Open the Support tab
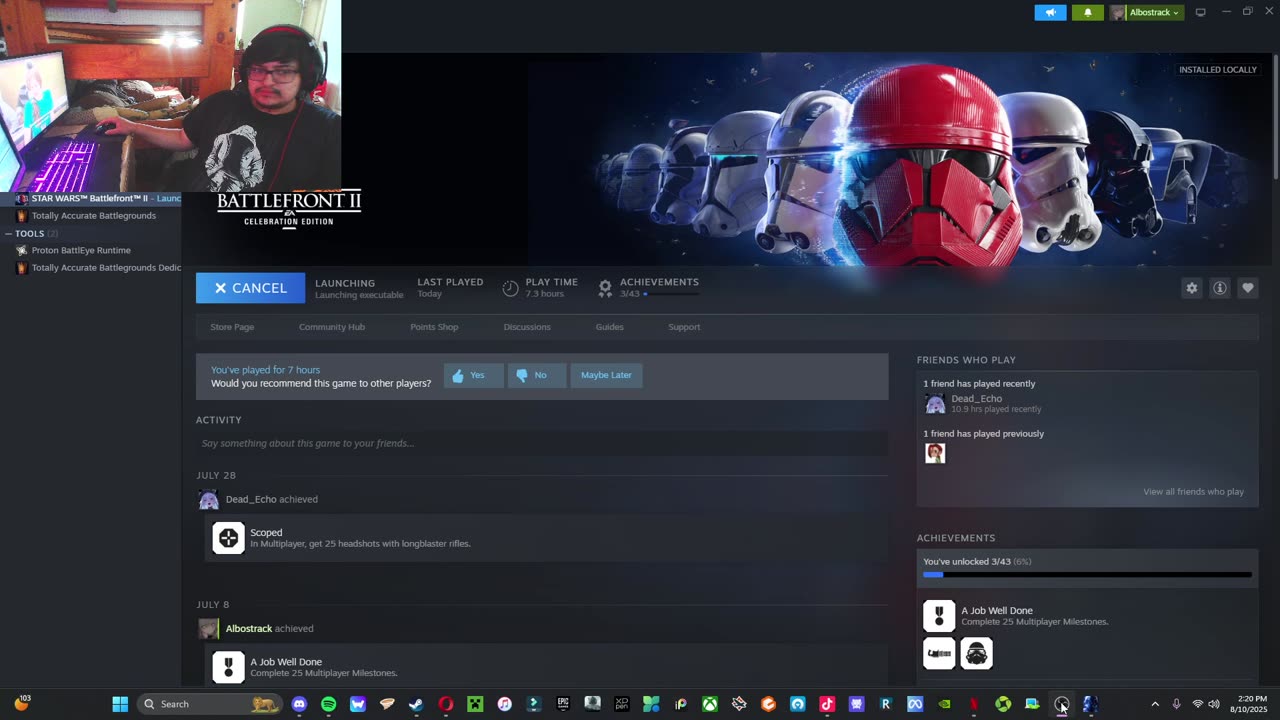The height and width of the screenshot is (720, 1280). click(684, 327)
